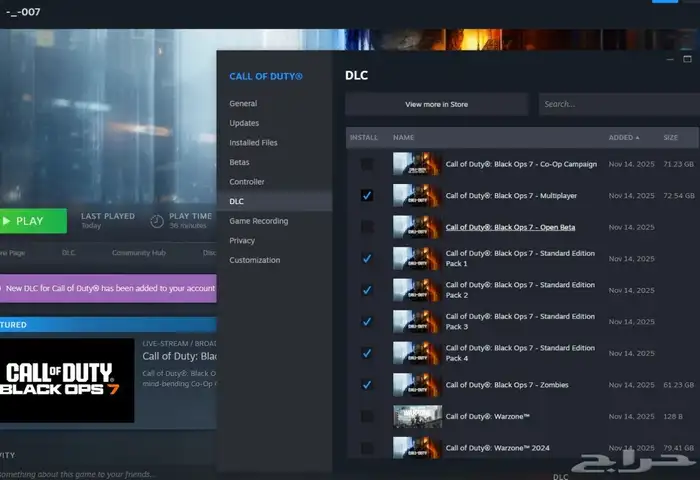Click Call of Duty Warzone™ thumbnail
The width and height of the screenshot is (700, 480).
click(417, 416)
